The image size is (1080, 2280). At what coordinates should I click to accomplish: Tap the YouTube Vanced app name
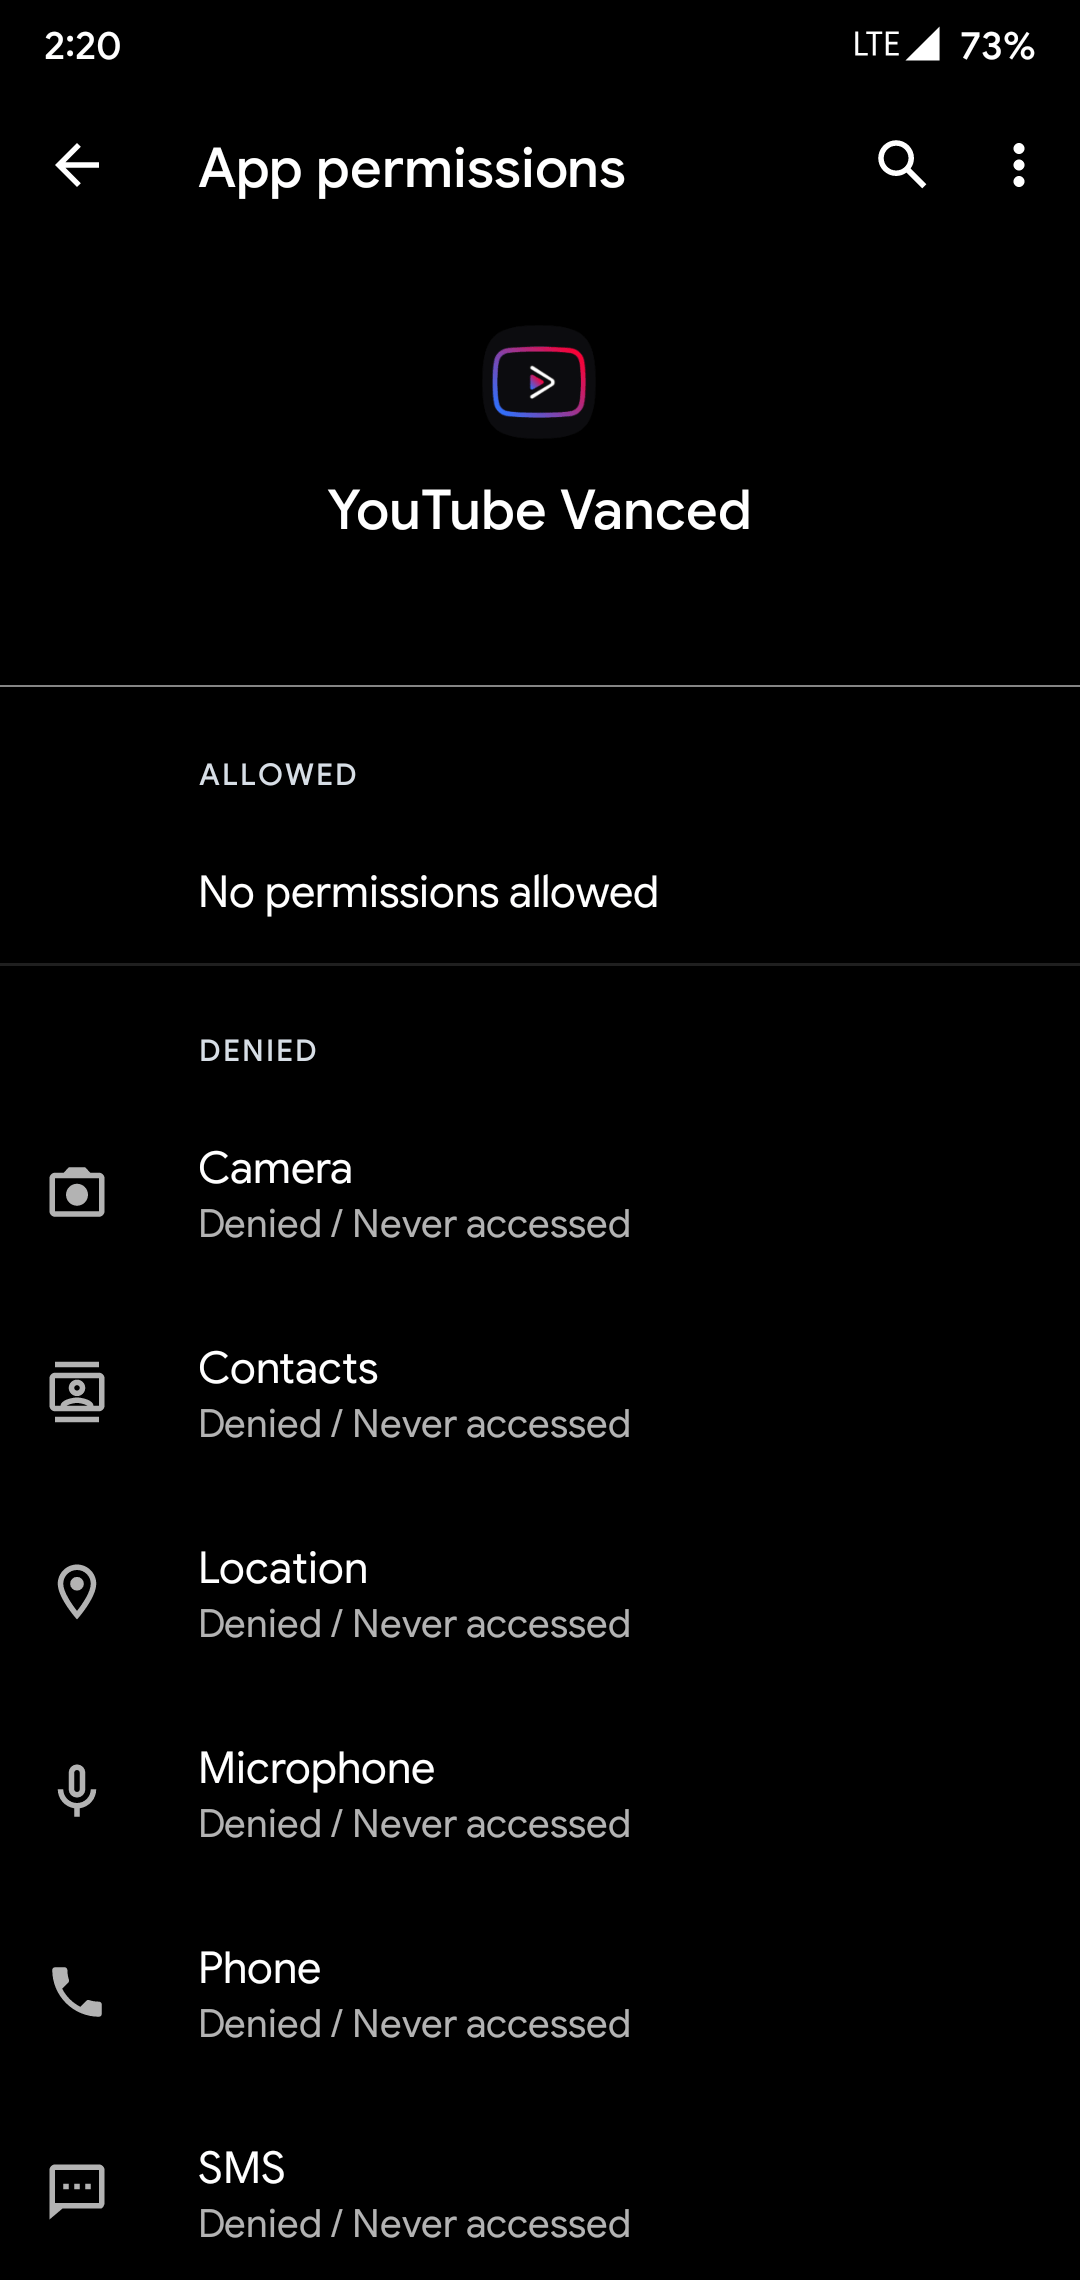(539, 511)
